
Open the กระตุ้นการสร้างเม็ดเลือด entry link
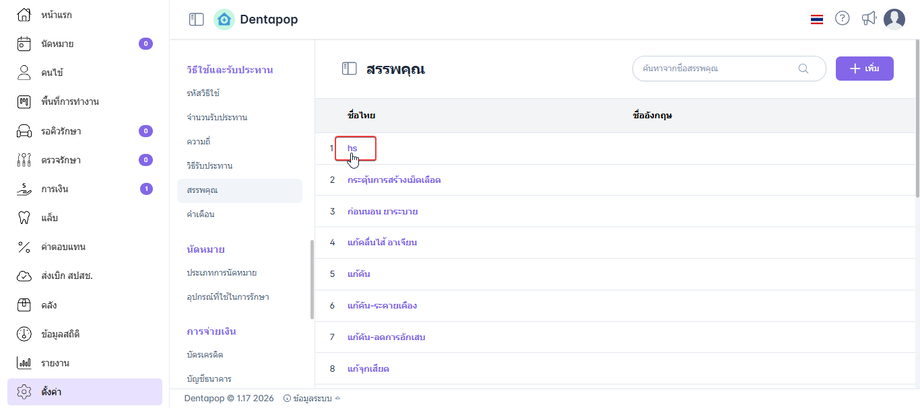[394, 180]
